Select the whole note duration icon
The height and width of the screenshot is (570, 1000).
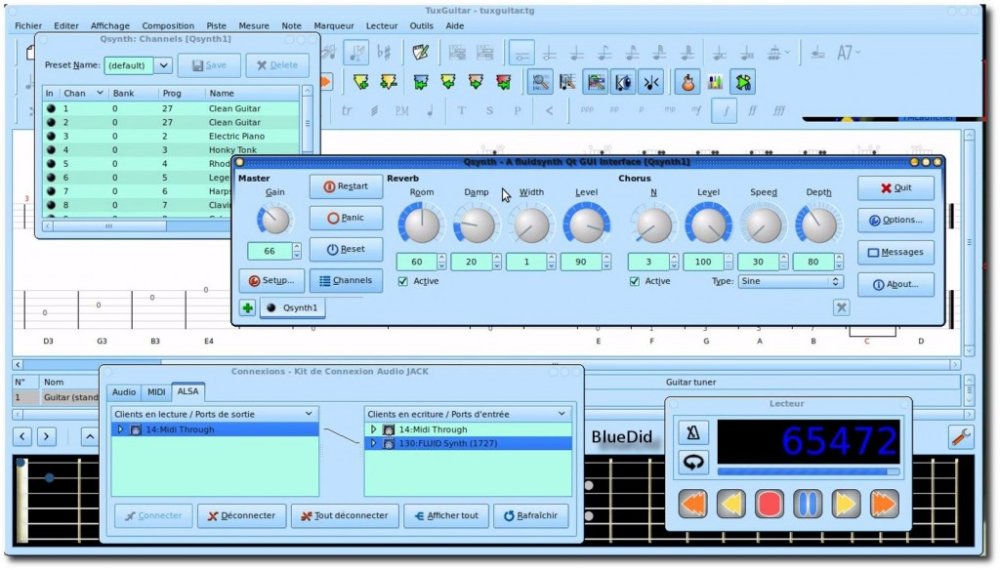coord(522,53)
